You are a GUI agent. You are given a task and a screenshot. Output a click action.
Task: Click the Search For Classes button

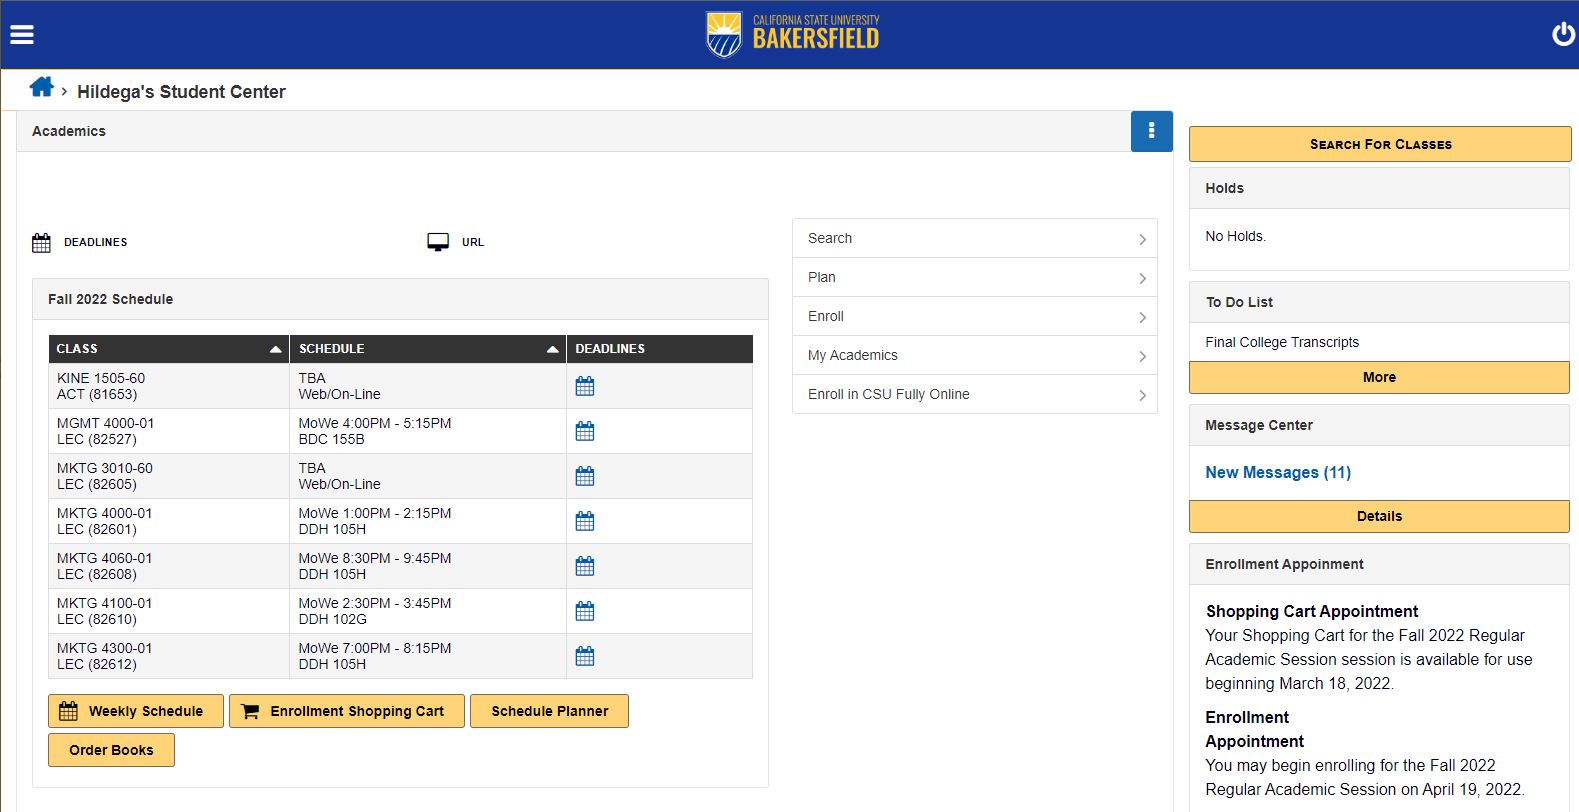tap(1379, 144)
